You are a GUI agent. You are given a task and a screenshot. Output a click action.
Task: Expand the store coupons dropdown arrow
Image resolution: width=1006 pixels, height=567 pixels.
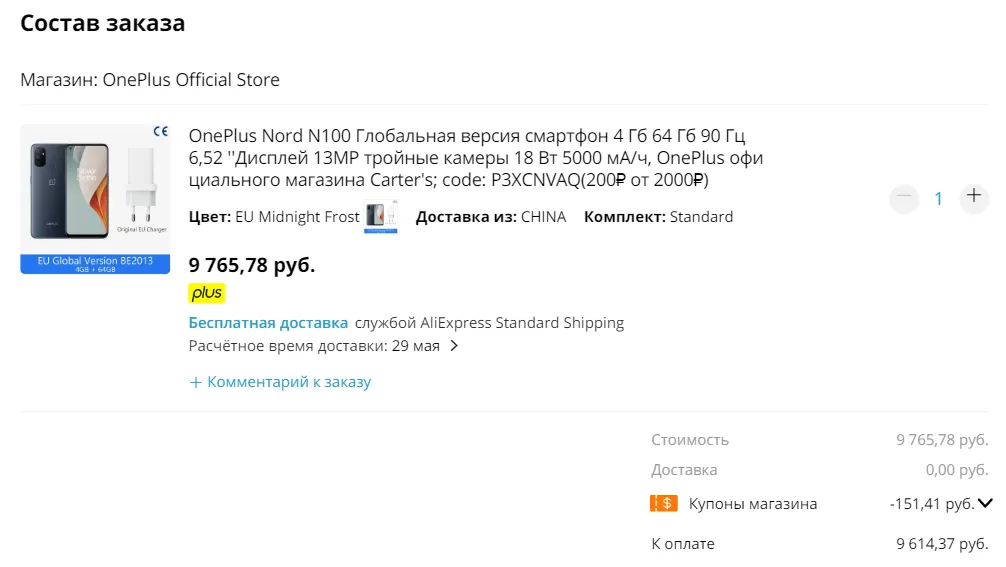[x=985, y=504]
